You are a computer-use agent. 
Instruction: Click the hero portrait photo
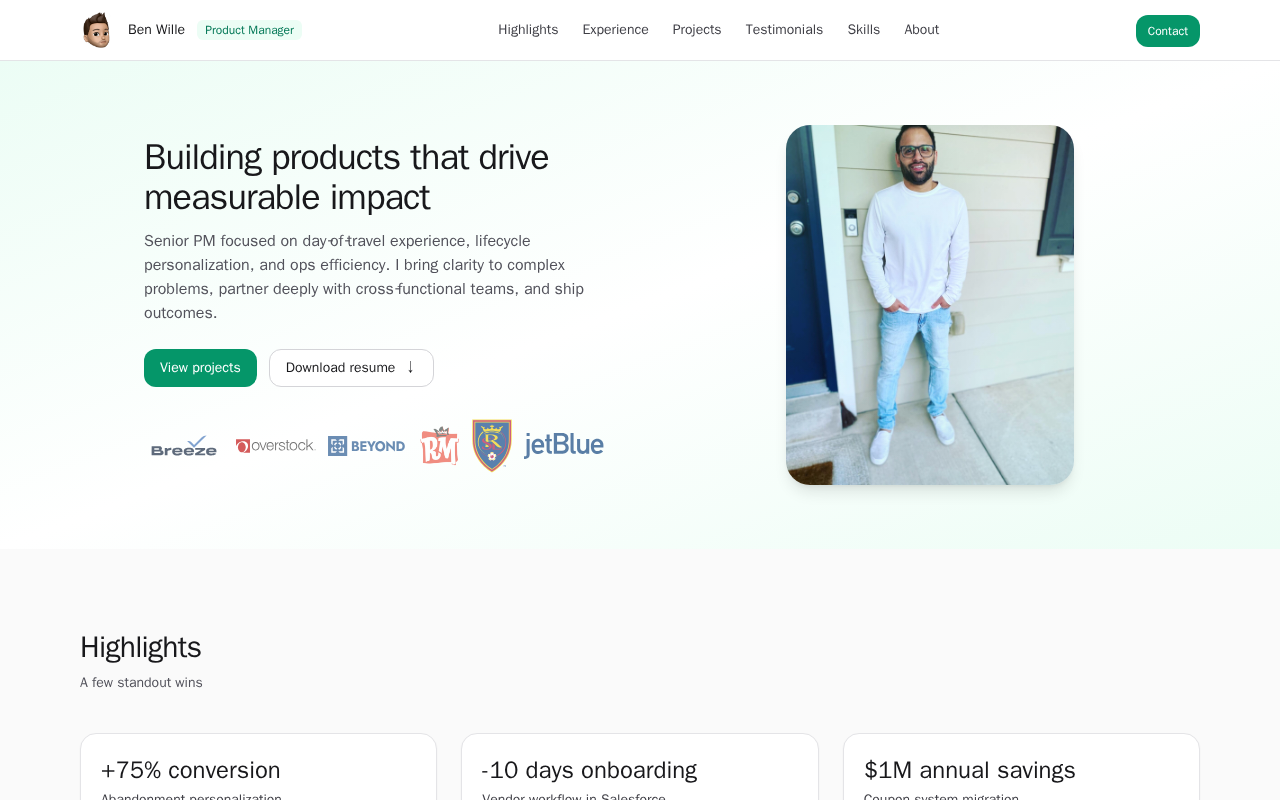(930, 305)
